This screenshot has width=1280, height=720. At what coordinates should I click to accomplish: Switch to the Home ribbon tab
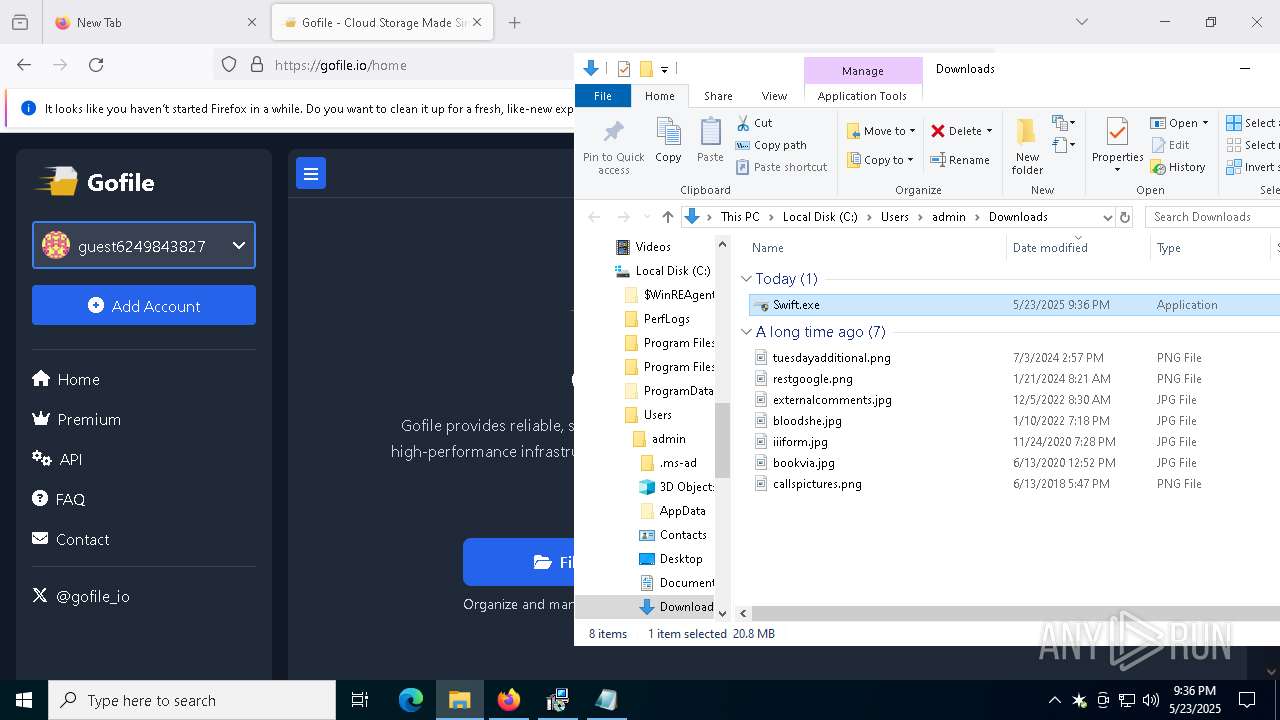coord(660,96)
